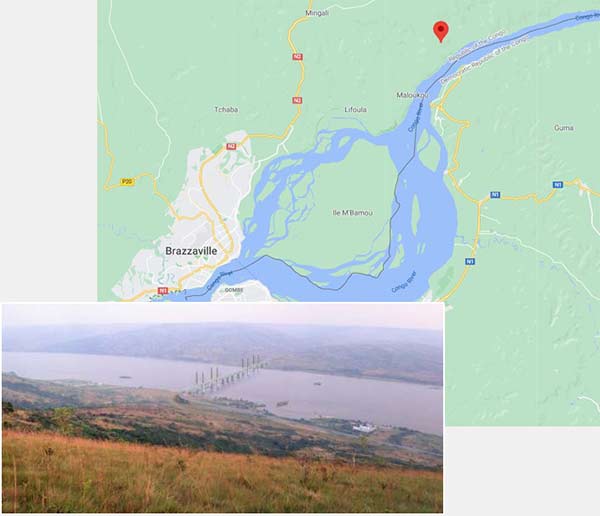Click the Lifoula place label
The width and height of the screenshot is (600, 516).
(355, 109)
